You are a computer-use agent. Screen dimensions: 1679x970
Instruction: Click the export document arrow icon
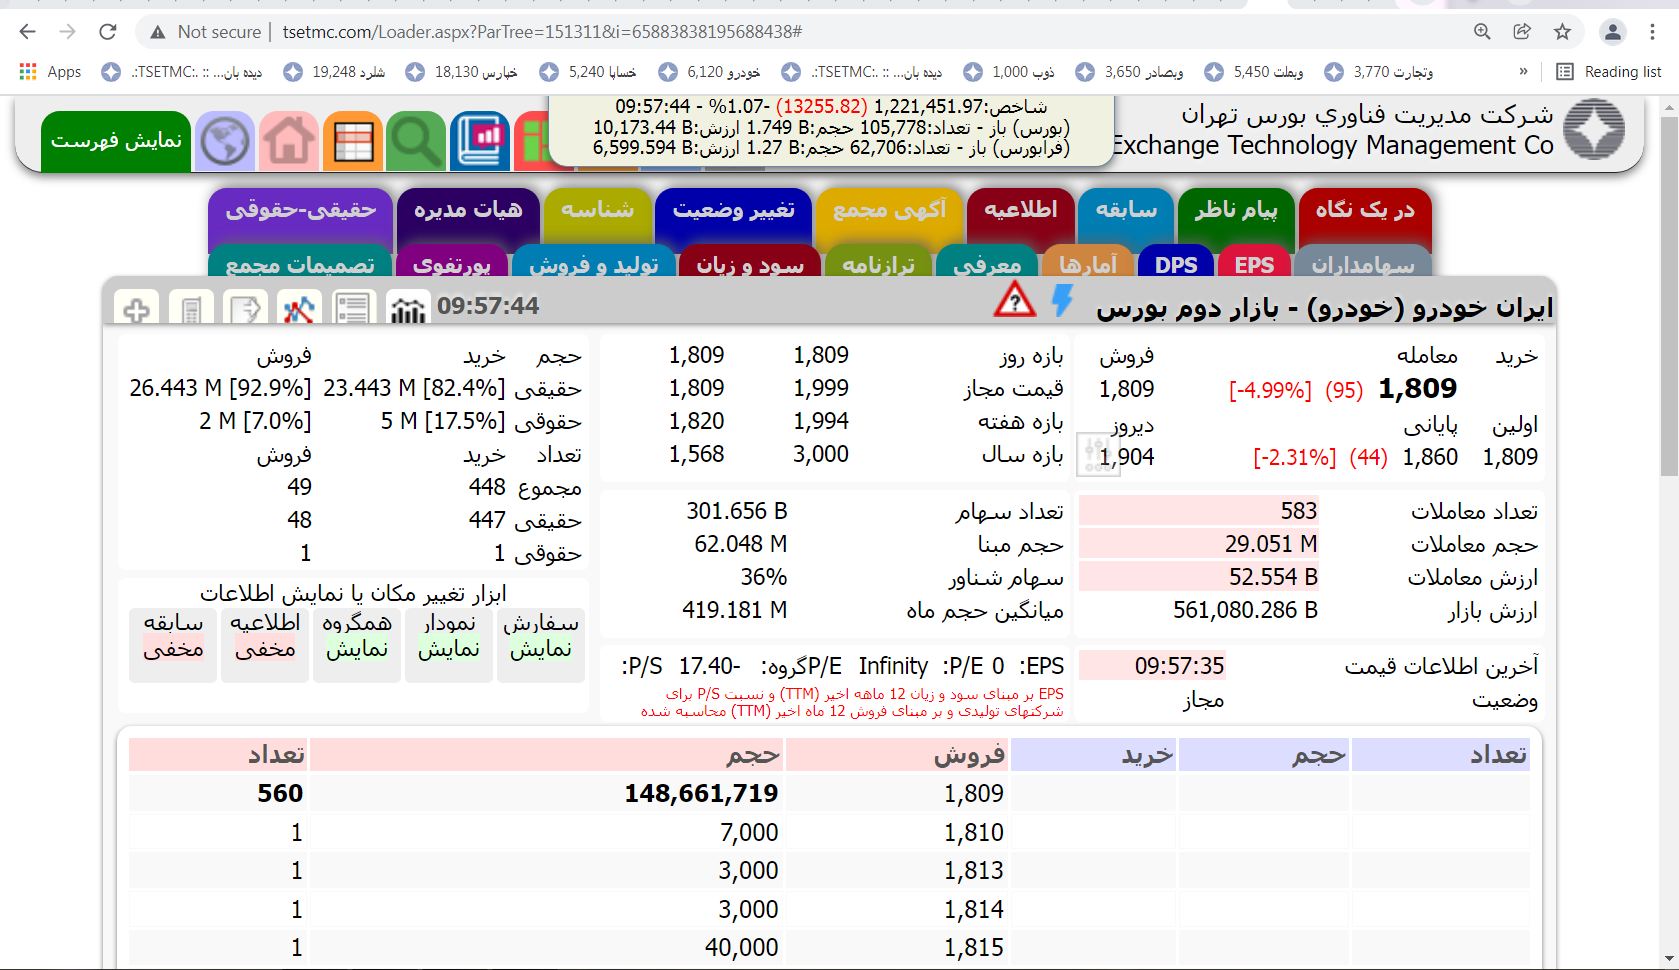point(245,308)
